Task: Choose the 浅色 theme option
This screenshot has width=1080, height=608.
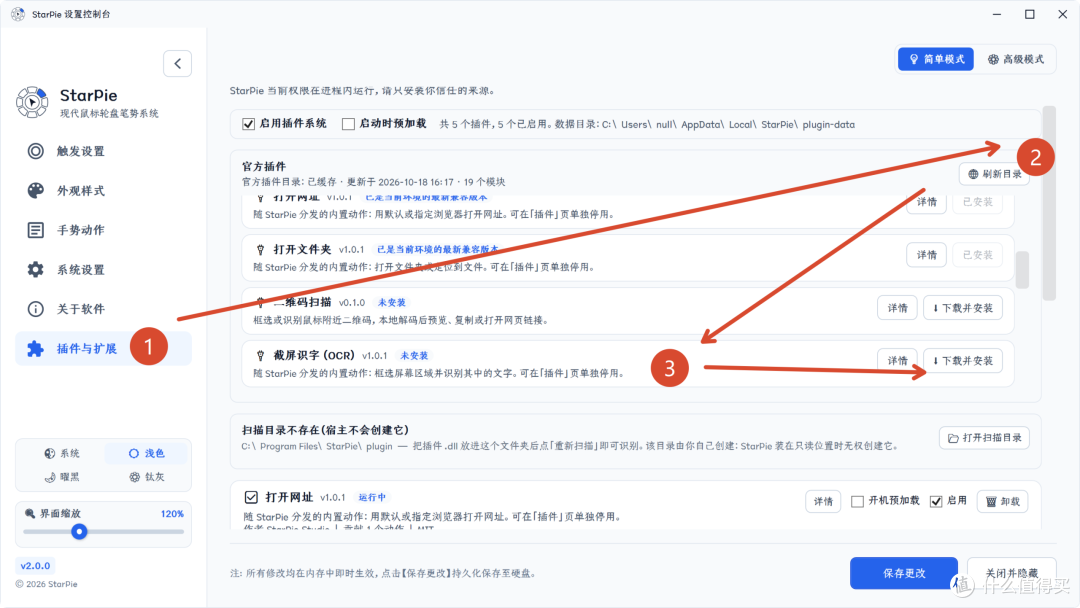Action: click(x=146, y=453)
